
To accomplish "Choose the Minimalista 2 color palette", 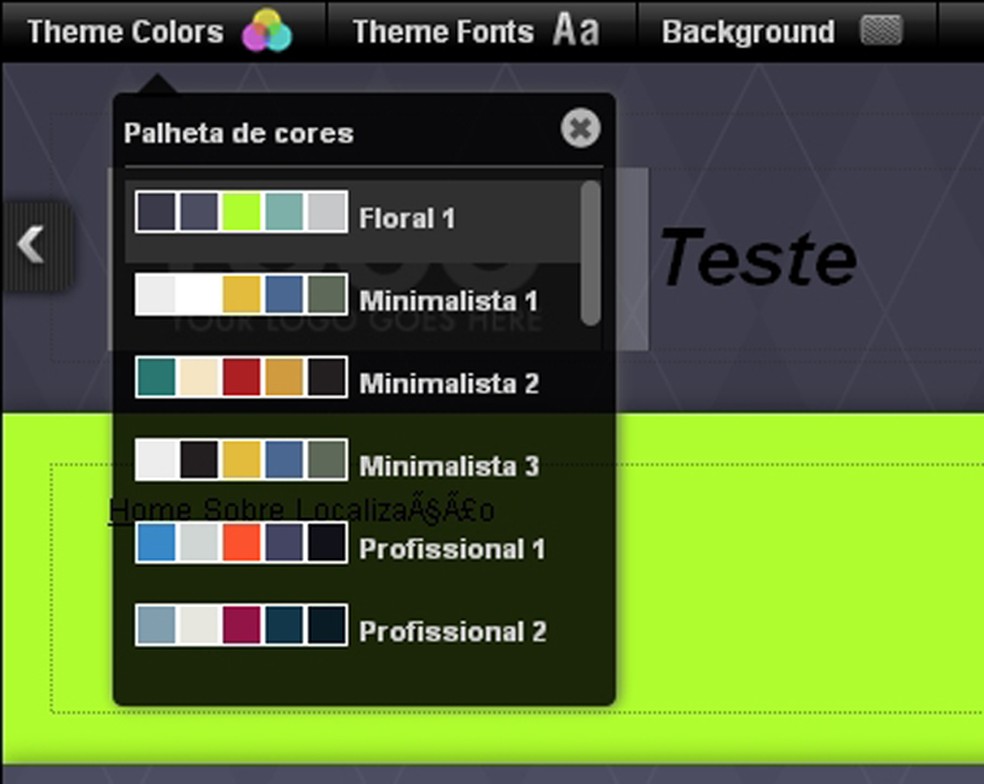I will [448, 383].
